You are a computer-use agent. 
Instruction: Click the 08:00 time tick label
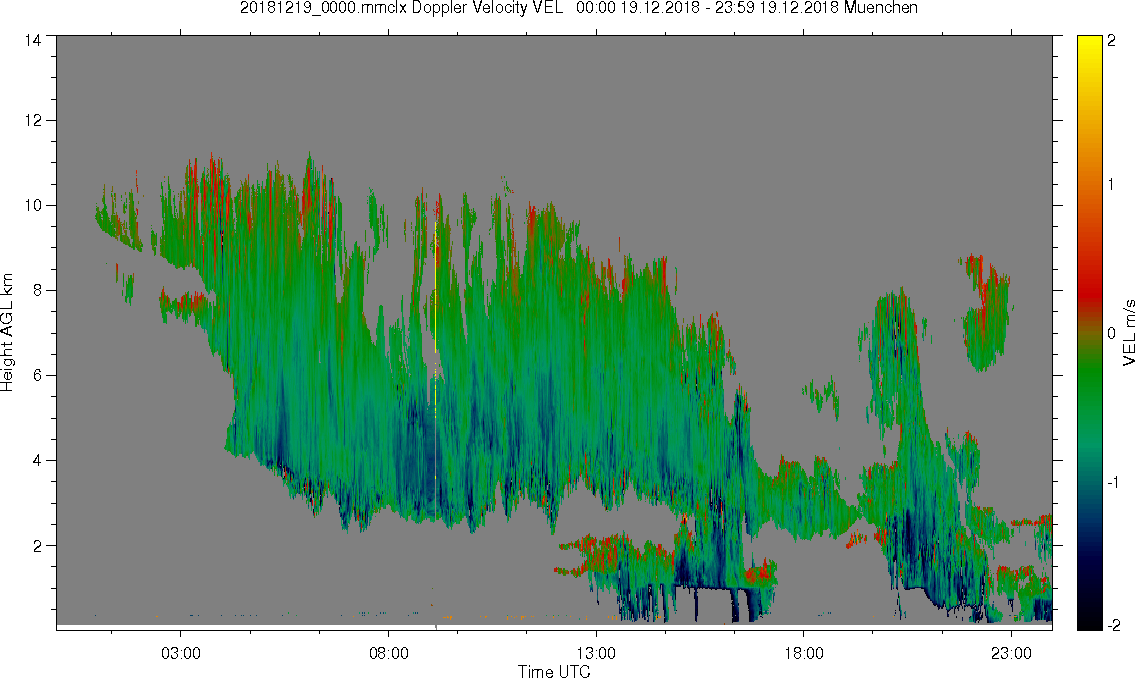click(389, 653)
